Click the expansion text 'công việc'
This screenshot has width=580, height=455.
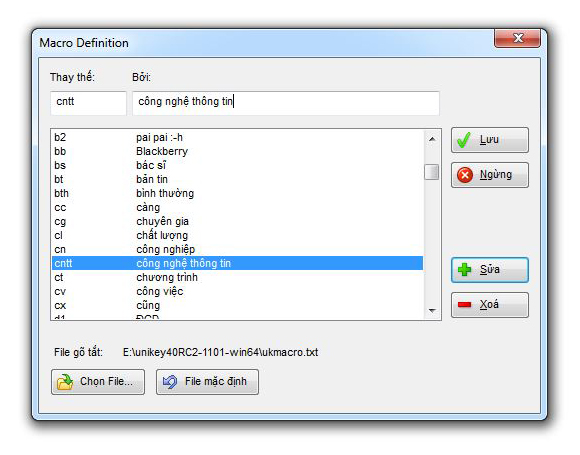(159, 291)
